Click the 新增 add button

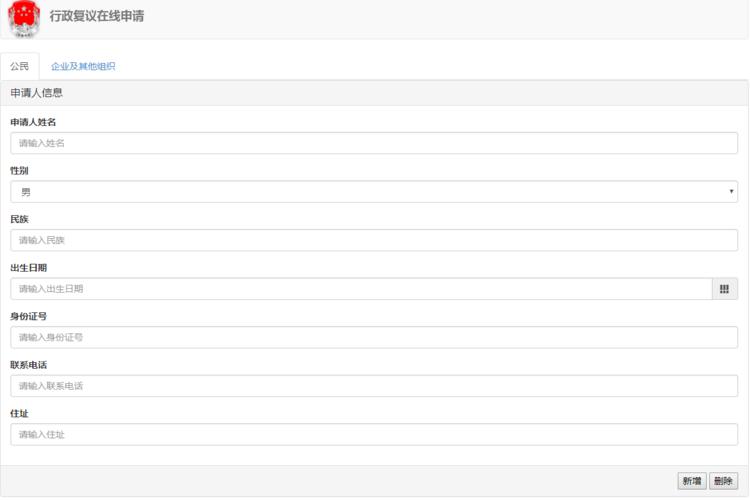click(x=692, y=481)
